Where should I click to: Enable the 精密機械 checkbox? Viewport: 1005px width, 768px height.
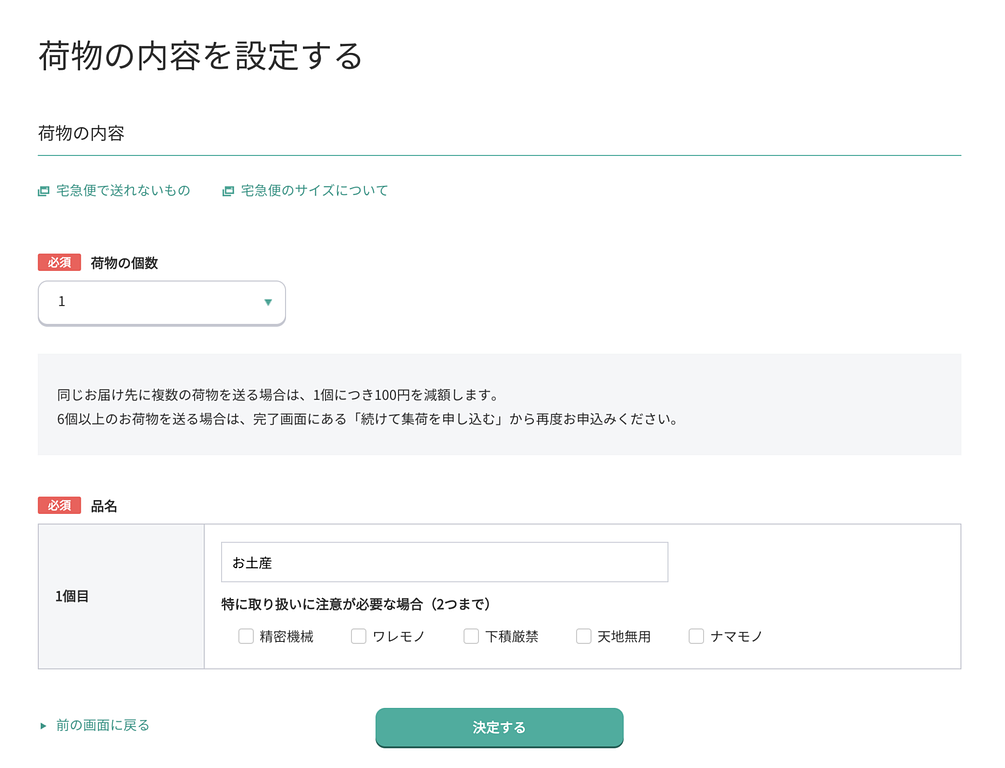(x=245, y=635)
